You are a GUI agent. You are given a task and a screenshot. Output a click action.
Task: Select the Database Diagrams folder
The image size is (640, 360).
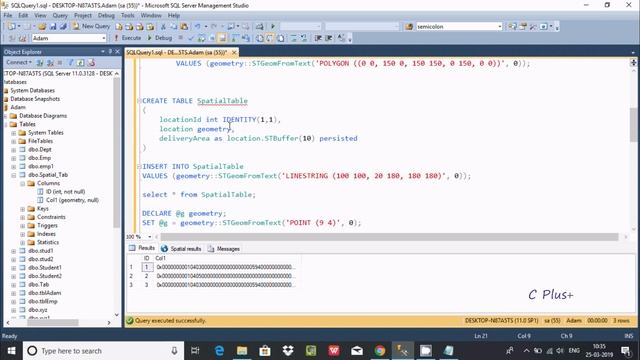pyautogui.click(x=43, y=116)
